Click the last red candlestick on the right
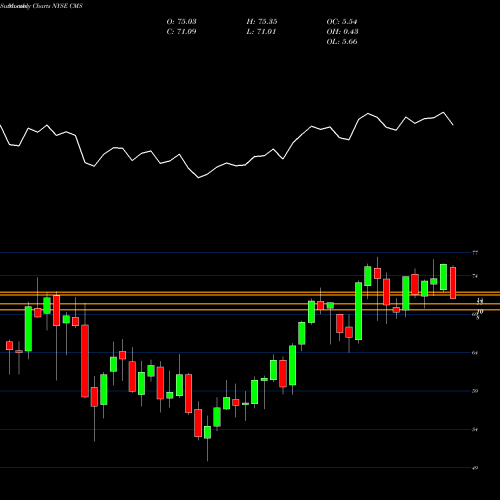The width and height of the screenshot is (500, 500). click(x=453, y=283)
